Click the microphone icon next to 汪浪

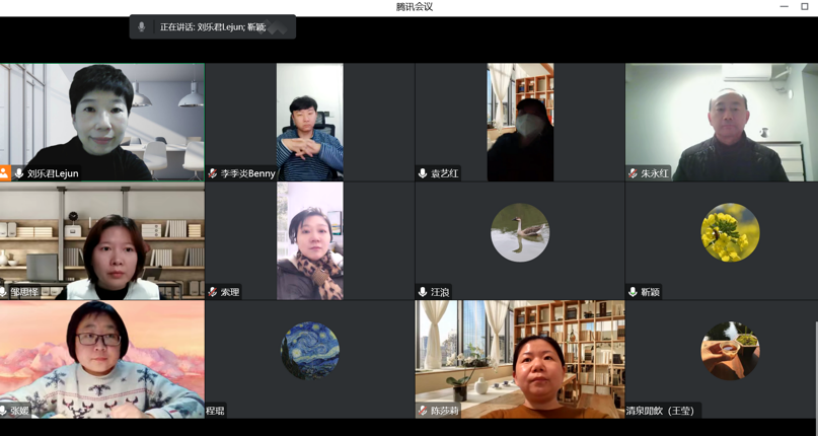[423, 292]
